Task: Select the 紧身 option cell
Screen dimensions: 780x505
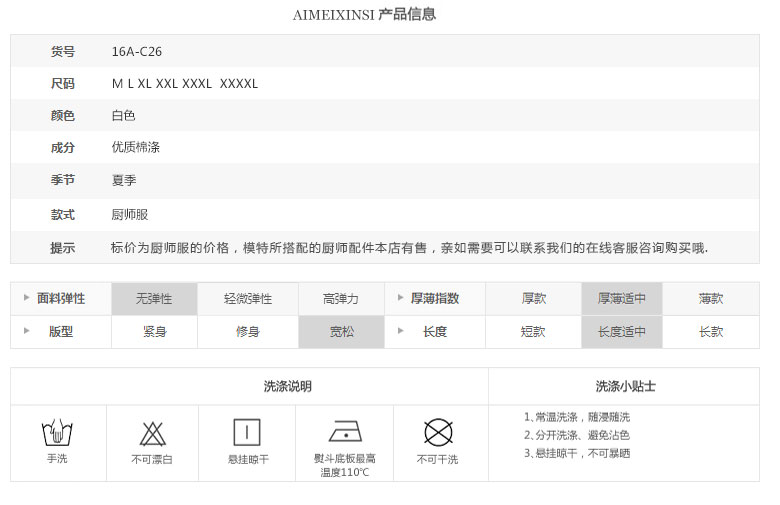Action: tap(154, 332)
